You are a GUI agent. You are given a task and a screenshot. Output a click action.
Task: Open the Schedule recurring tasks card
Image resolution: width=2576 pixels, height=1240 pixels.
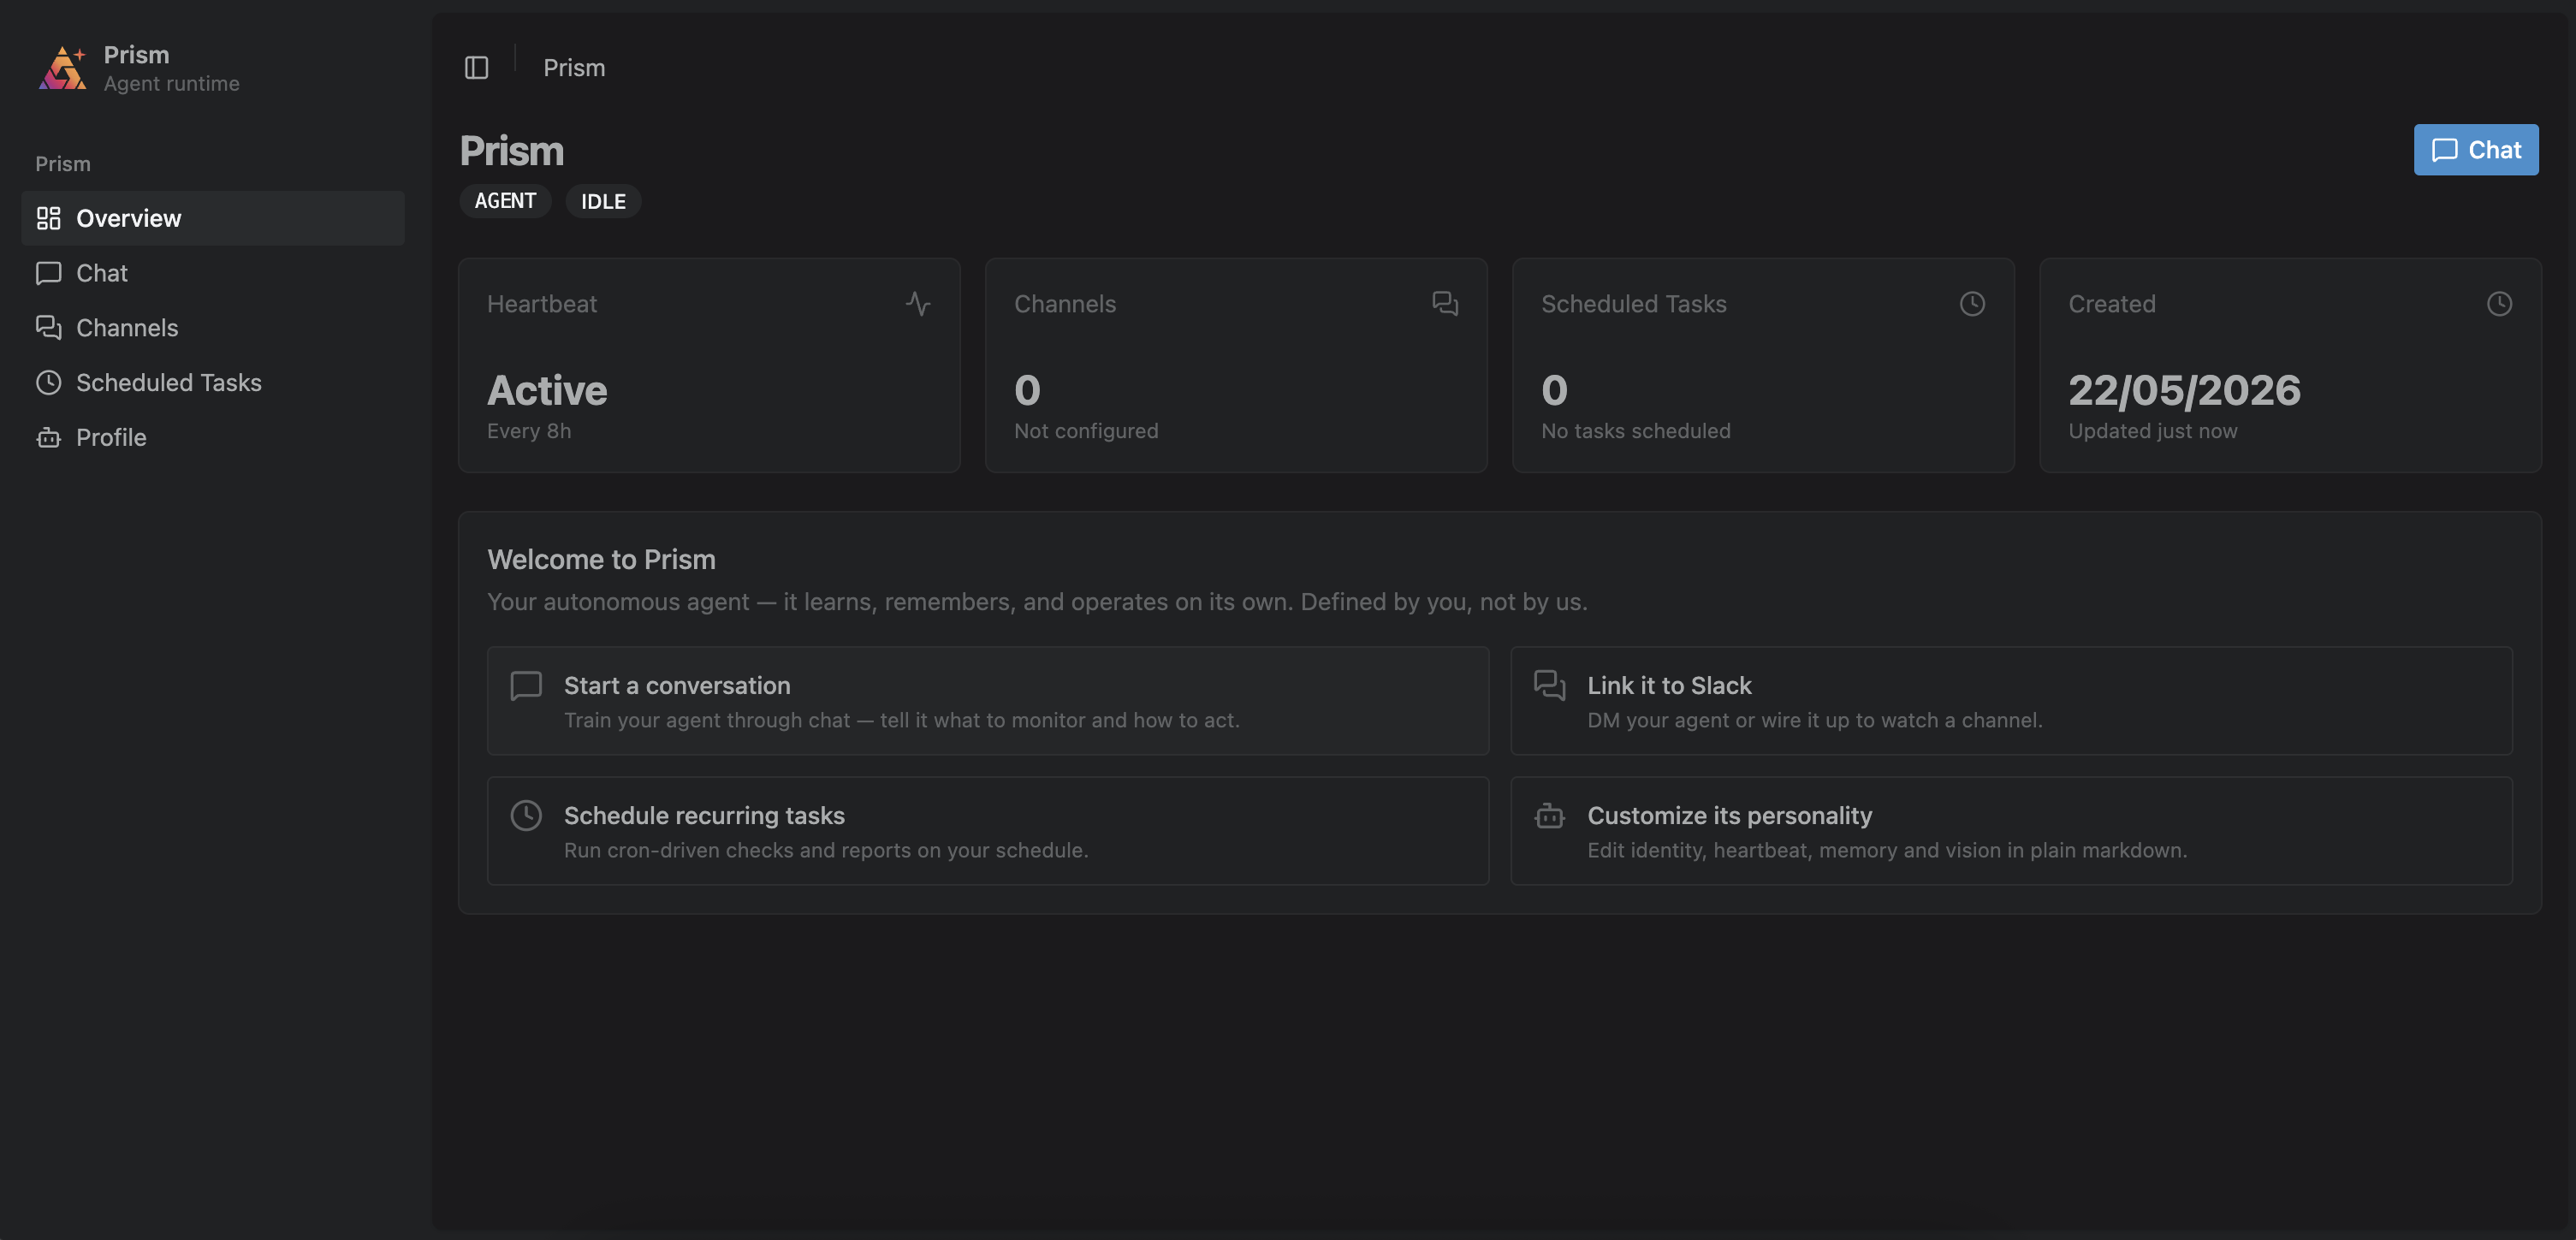point(988,831)
